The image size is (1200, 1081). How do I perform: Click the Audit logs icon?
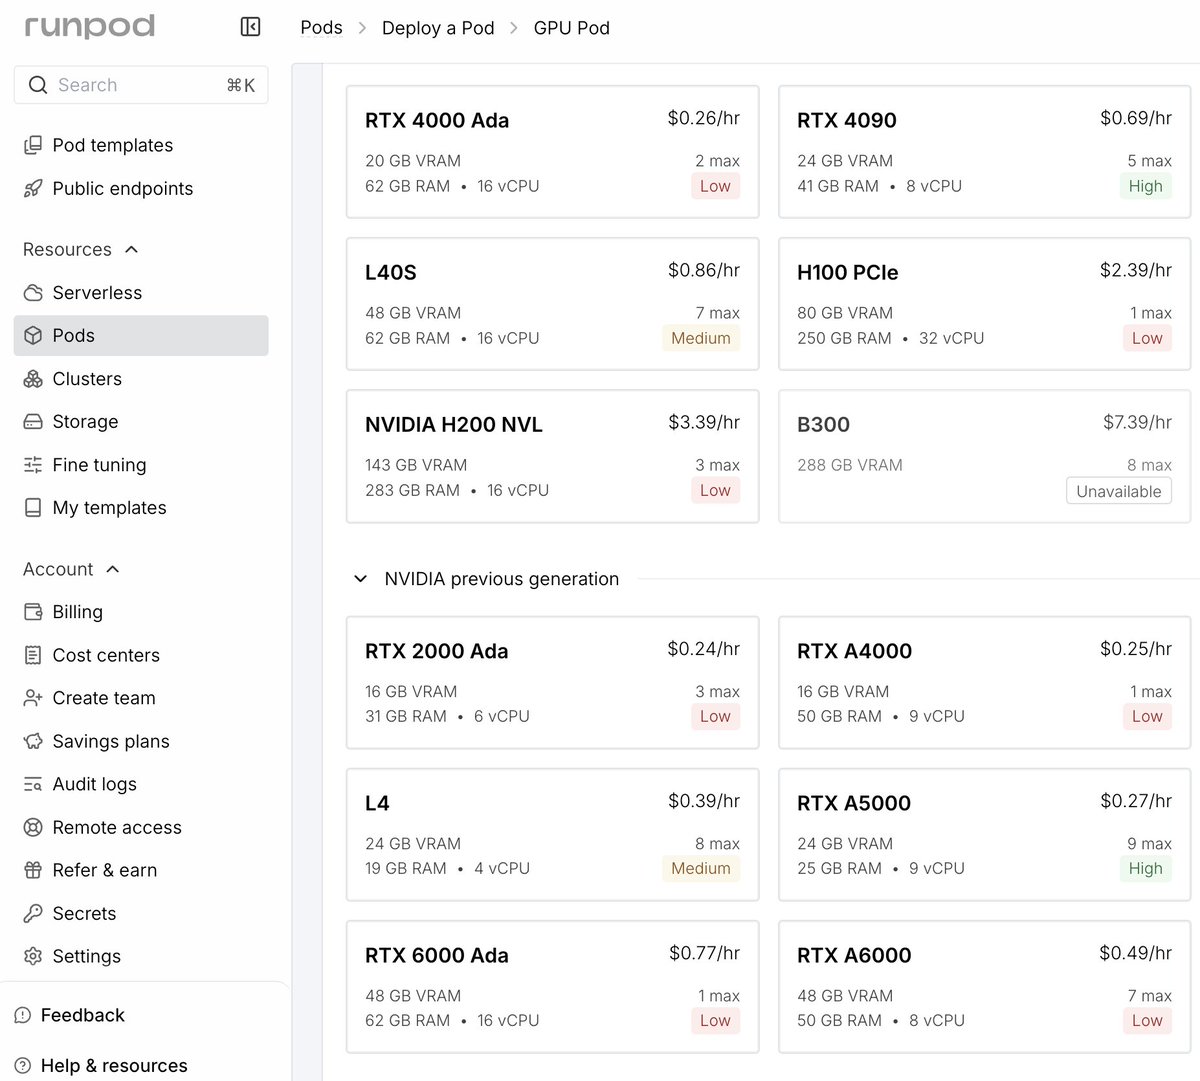pyautogui.click(x=33, y=784)
